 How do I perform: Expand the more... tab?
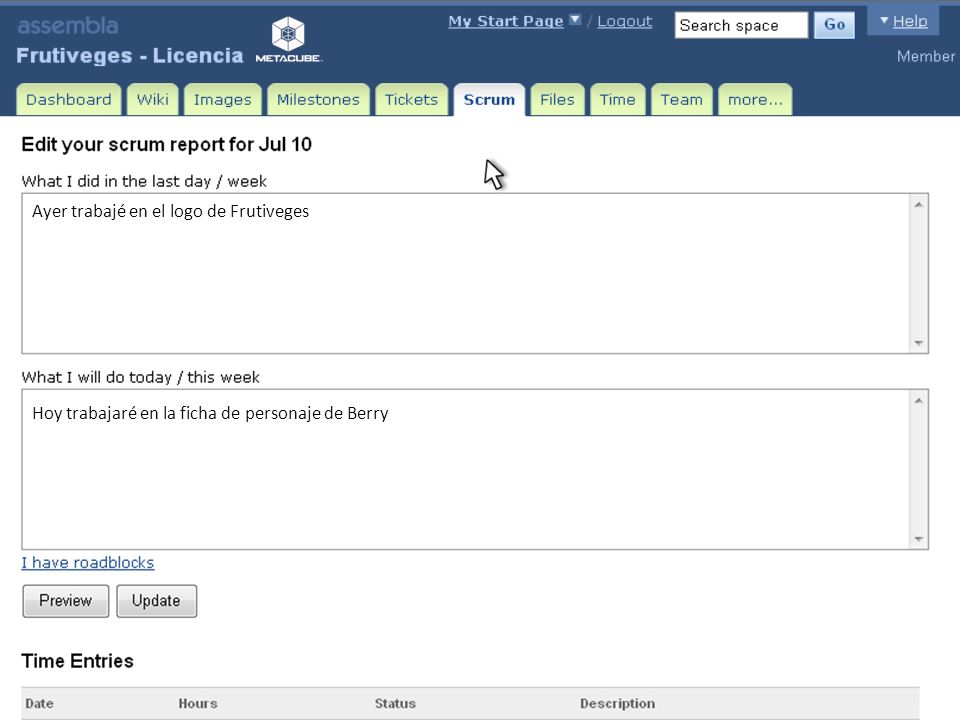coord(755,99)
